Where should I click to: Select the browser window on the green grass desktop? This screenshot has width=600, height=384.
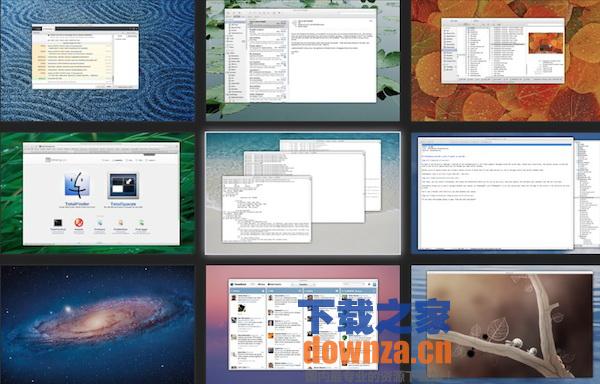click(101, 194)
